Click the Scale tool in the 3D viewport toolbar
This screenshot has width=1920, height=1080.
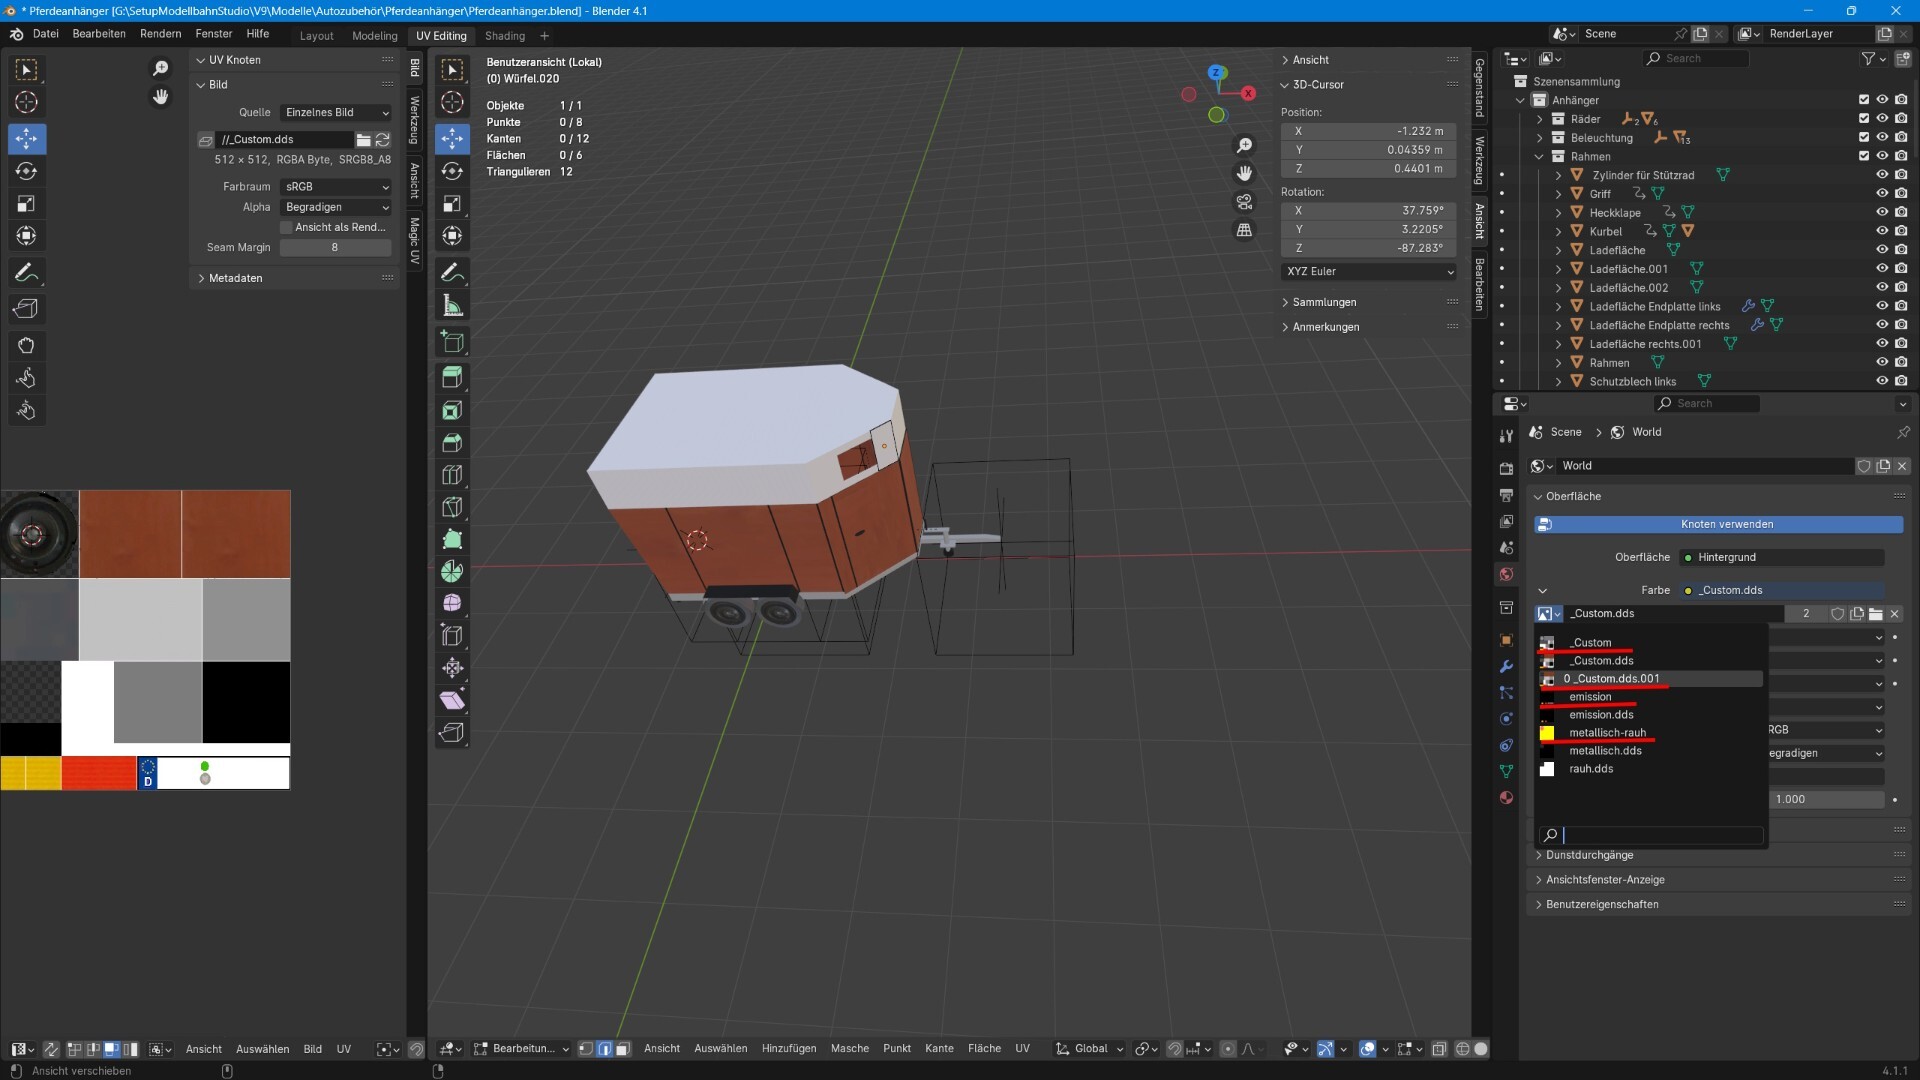click(452, 203)
